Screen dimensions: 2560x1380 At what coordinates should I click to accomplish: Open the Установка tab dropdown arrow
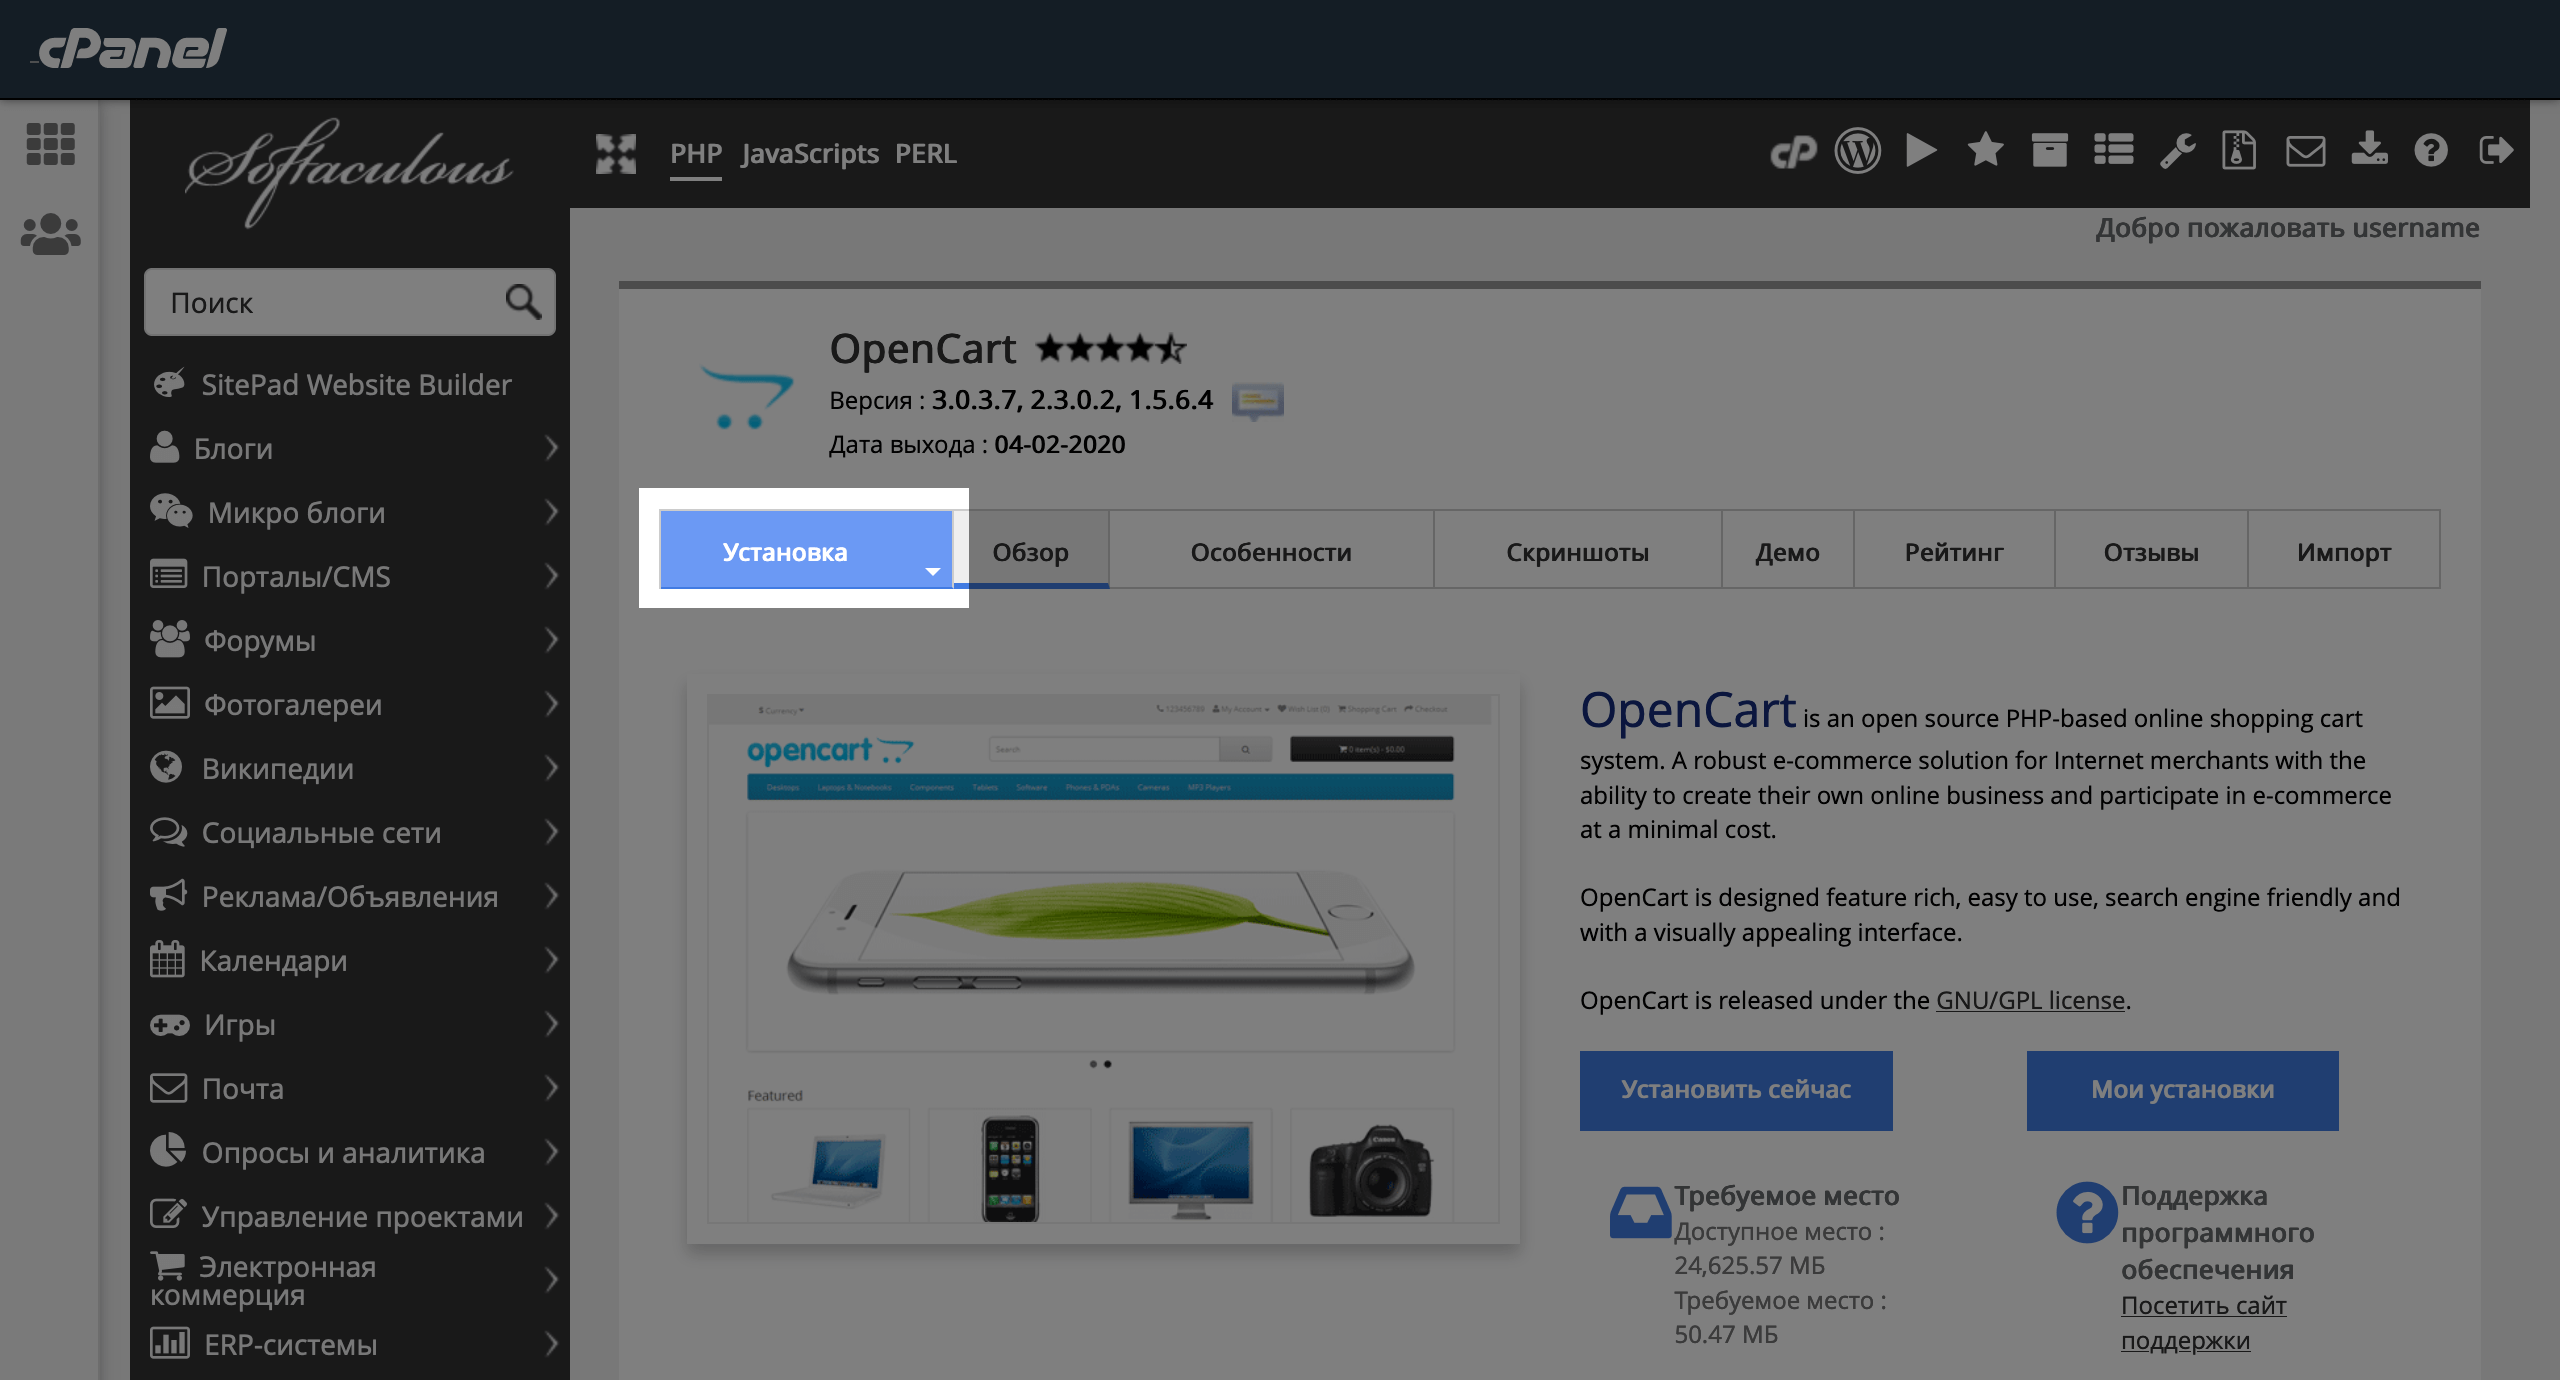tap(933, 572)
